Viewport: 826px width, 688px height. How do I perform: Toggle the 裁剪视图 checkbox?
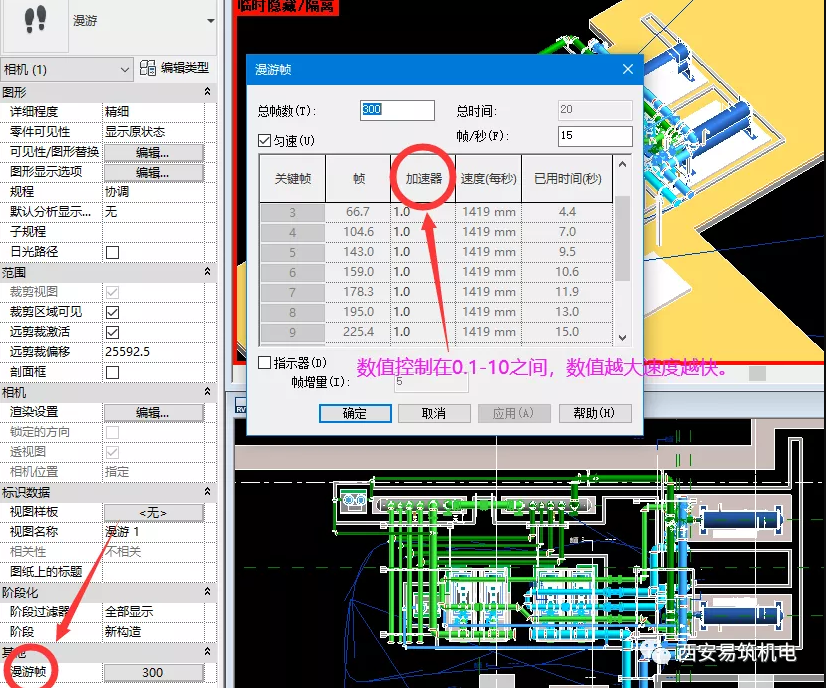112,292
